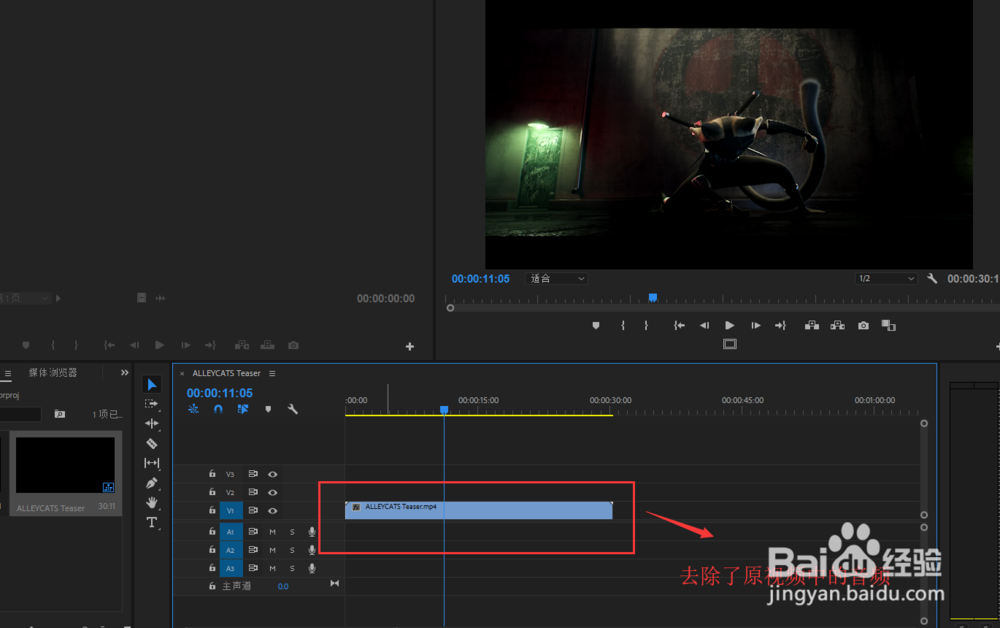Add marker in Program Monitor
This screenshot has width=1000, height=628.
(596, 326)
